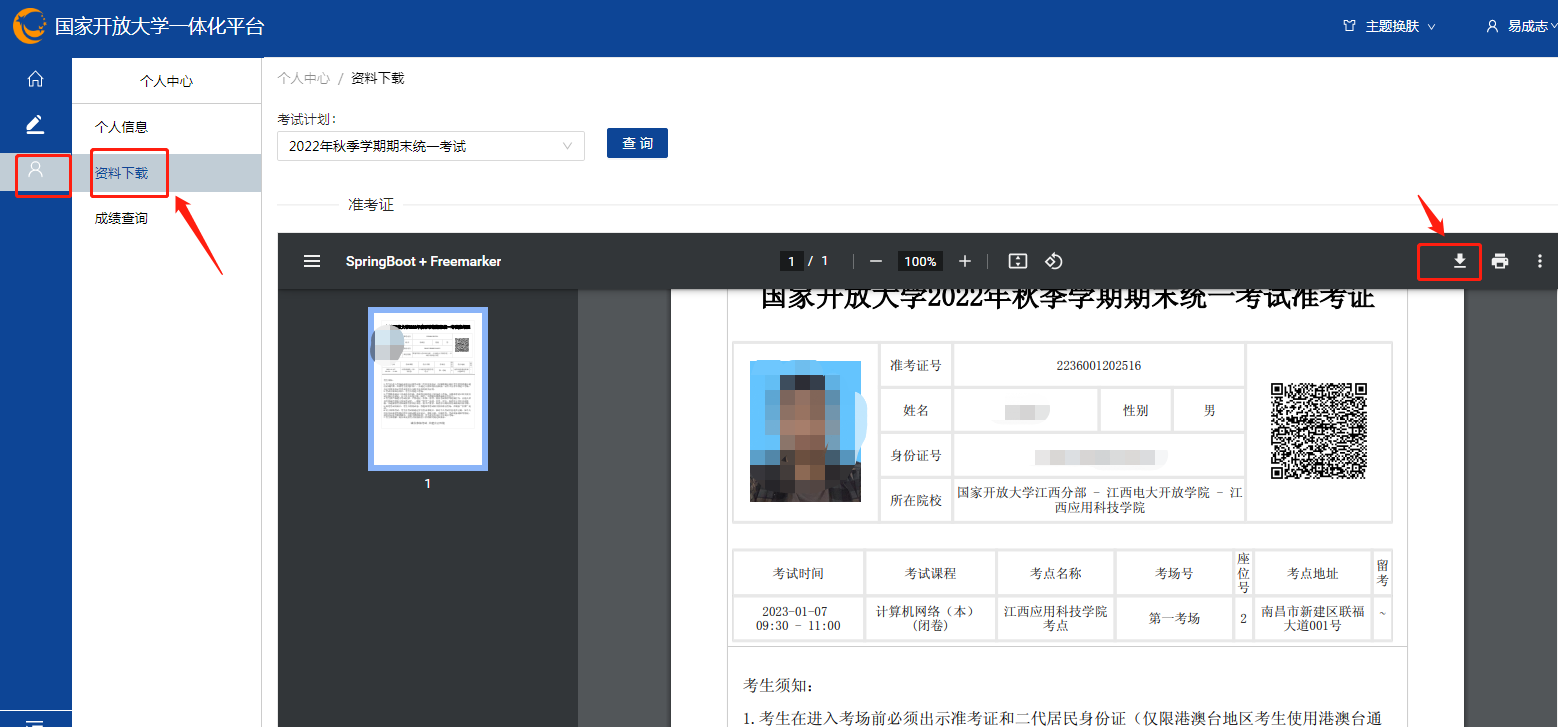The height and width of the screenshot is (727, 1558).
Task: Zoom in the PDF with plus icon
Action: pyautogui.click(x=965, y=261)
